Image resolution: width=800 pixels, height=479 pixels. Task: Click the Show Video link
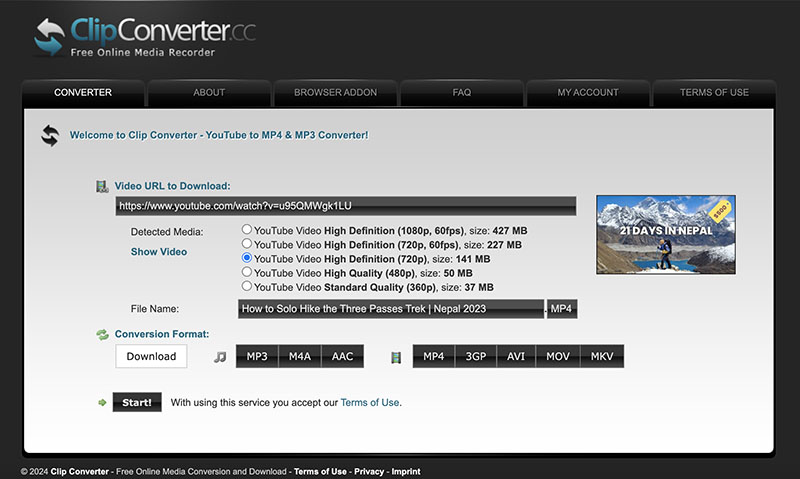click(159, 252)
